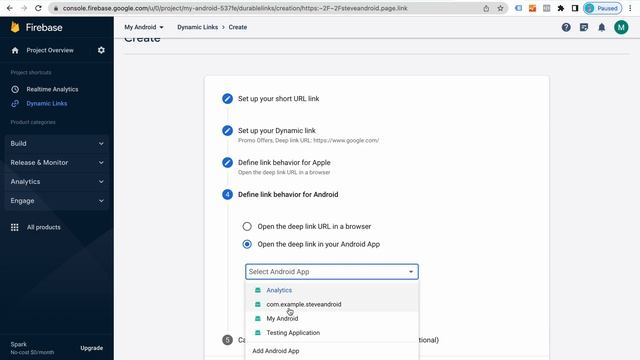
Task: Open the Chrome extensions puzzle icon
Action: click(x=561, y=8)
